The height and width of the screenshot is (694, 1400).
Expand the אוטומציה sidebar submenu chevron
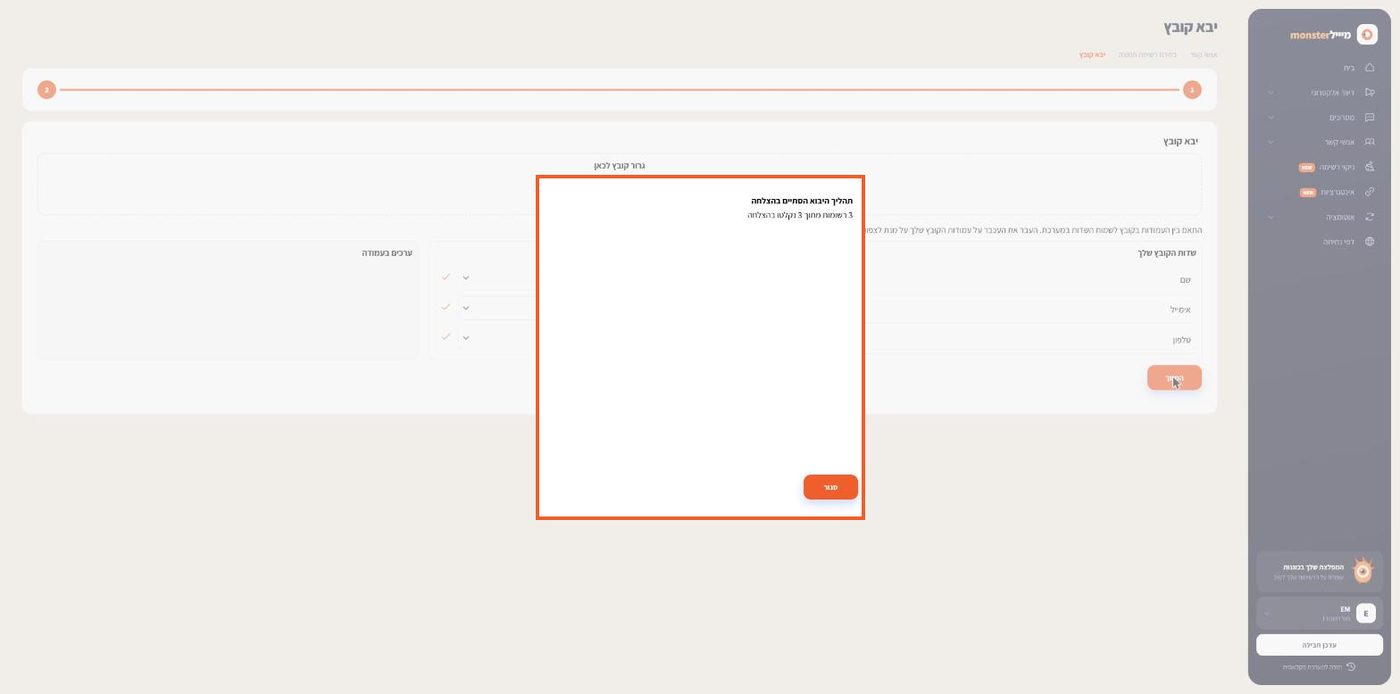[x=1271, y=216]
